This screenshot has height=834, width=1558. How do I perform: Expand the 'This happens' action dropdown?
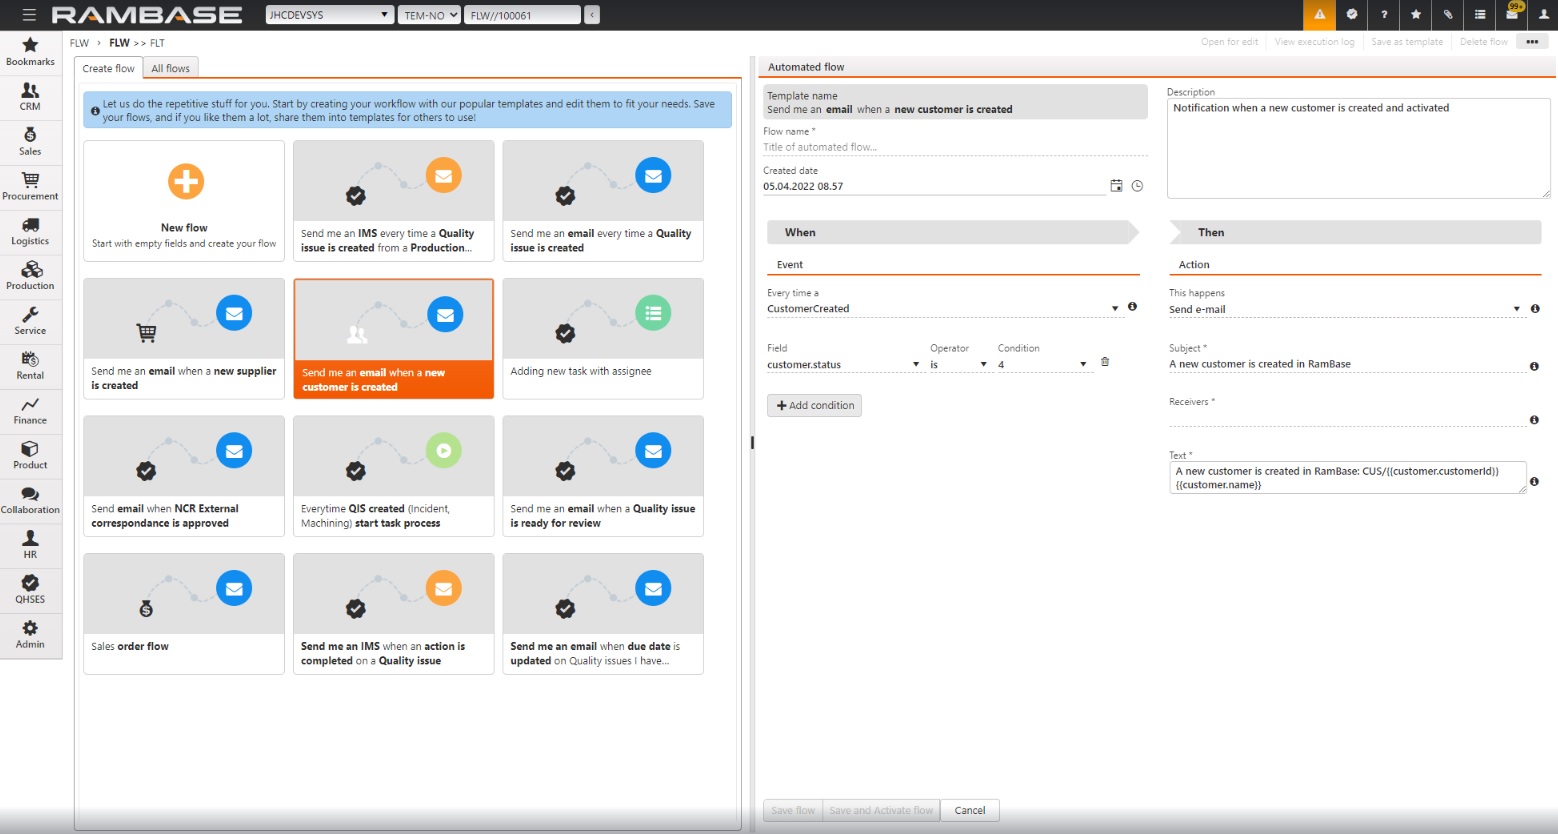(x=1516, y=309)
